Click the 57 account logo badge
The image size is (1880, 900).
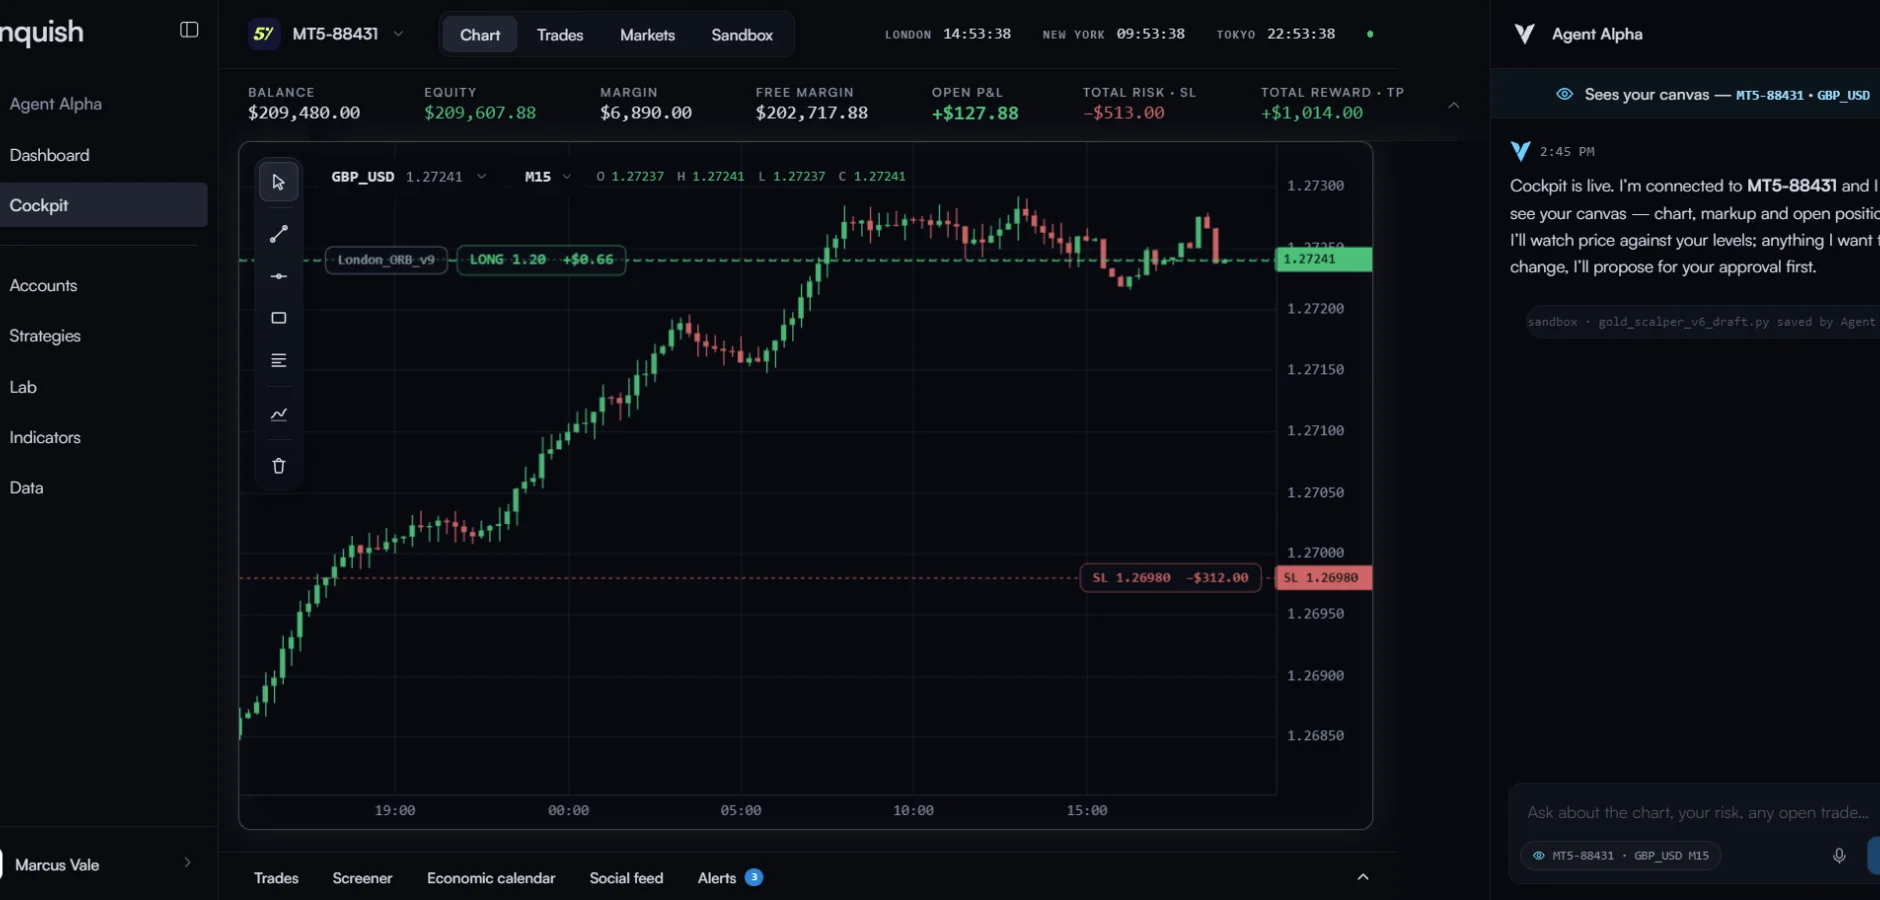click(264, 34)
